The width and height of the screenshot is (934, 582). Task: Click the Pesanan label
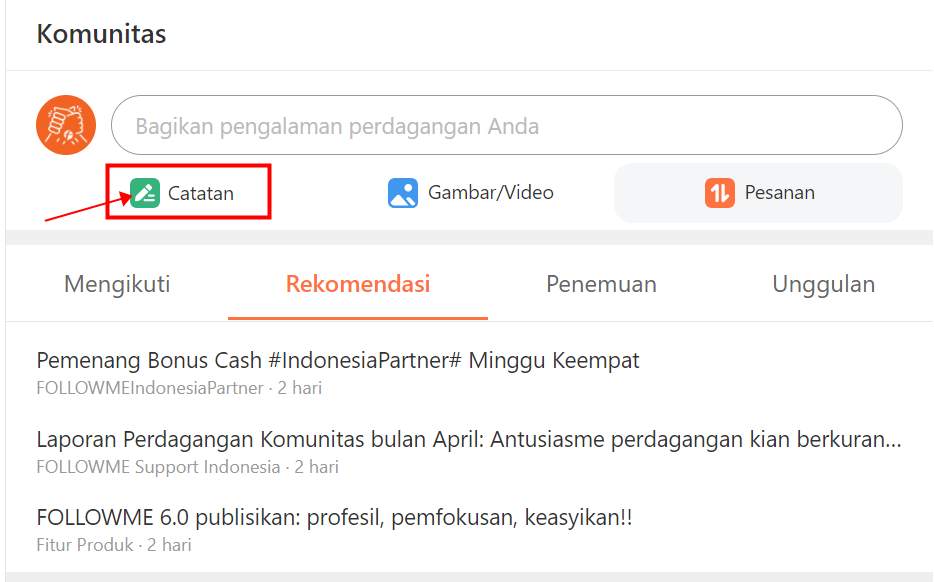(780, 193)
